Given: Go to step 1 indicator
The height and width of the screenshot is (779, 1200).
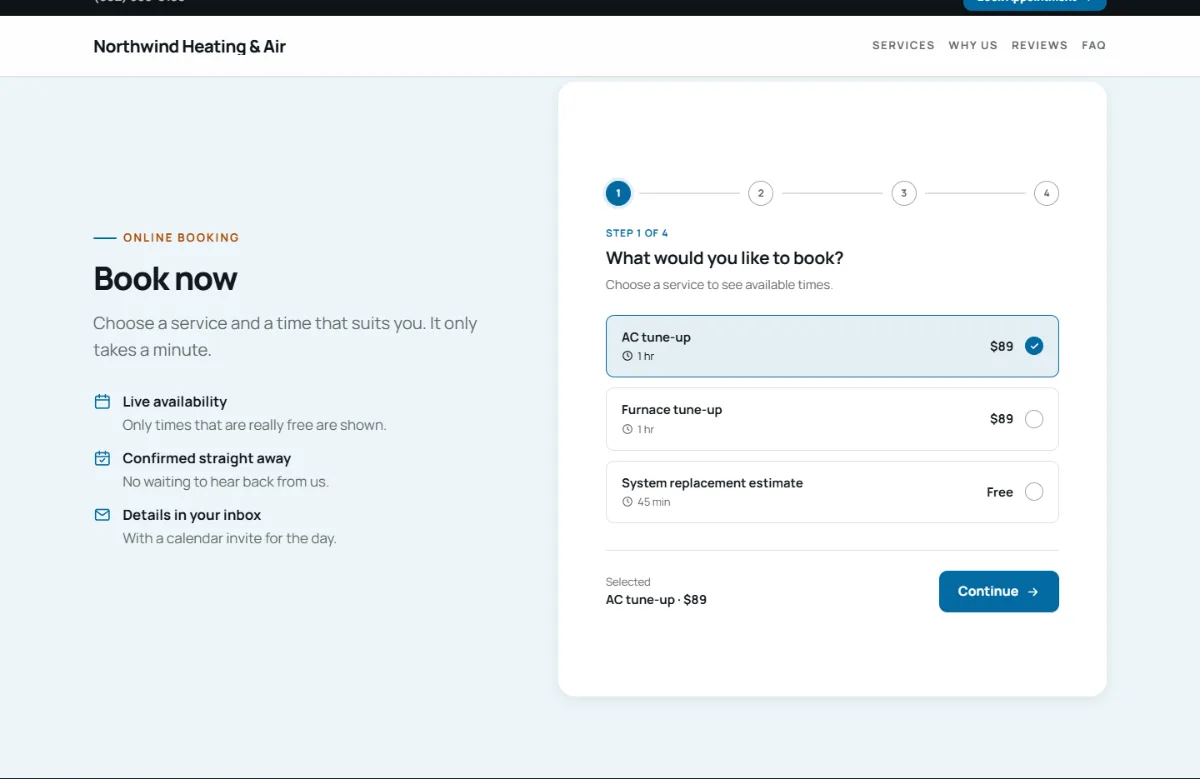Looking at the screenshot, I should point(618,193).
